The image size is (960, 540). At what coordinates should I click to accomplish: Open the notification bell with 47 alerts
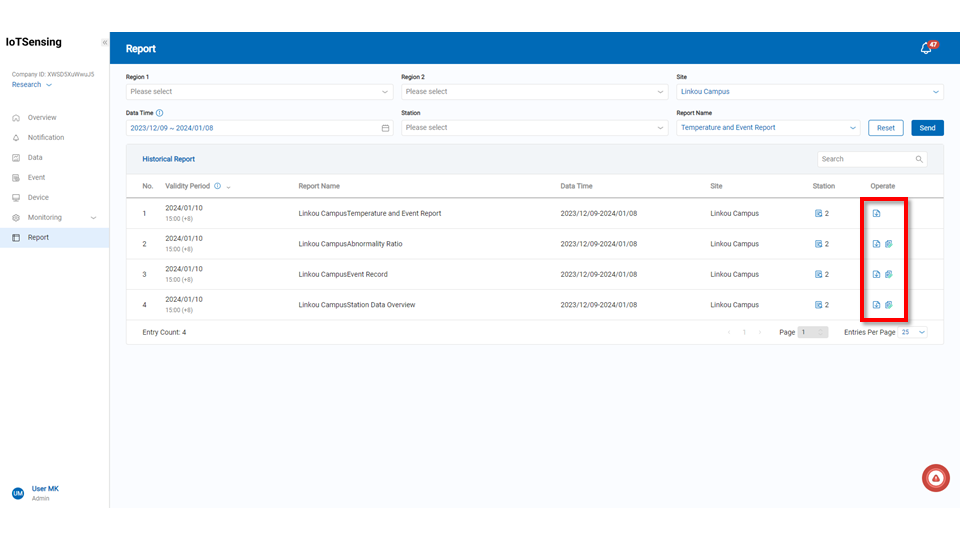[x=926, y=48]
